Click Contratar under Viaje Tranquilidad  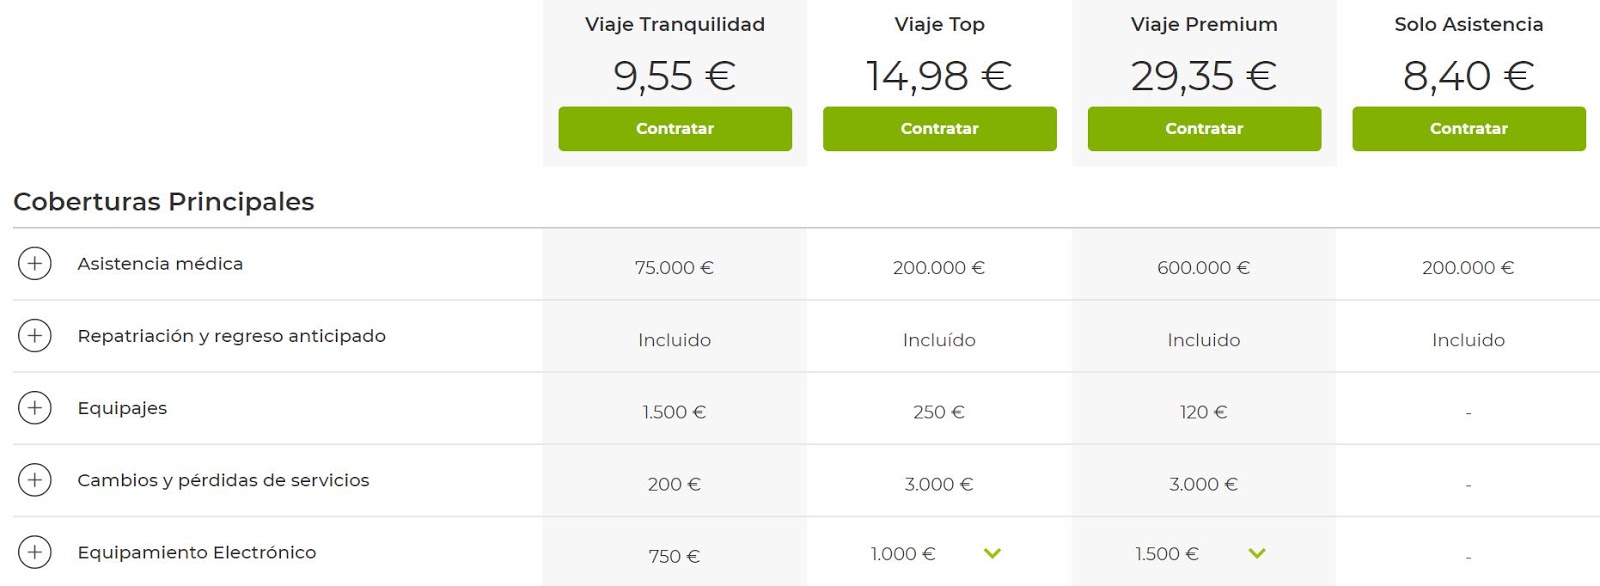(675, 129)
